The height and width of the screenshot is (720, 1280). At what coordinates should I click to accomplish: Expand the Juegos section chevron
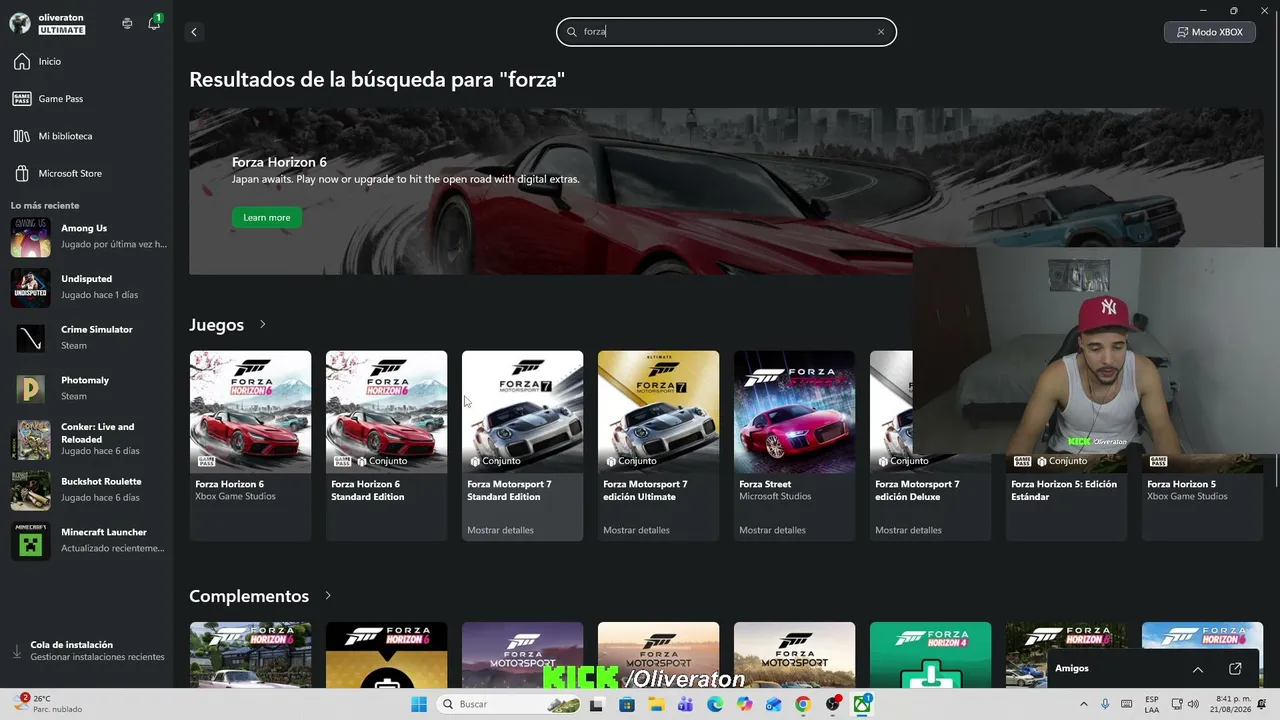[263, 324]
